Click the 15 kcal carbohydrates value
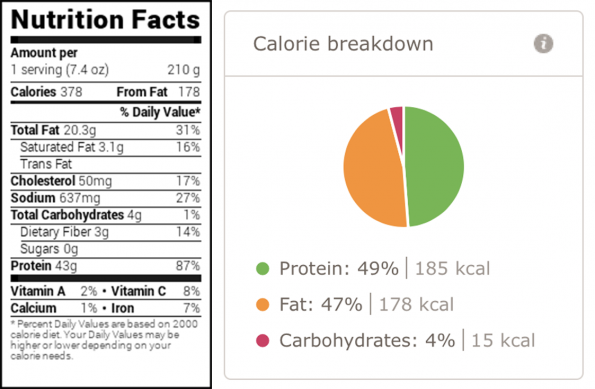 click(503, 340)
